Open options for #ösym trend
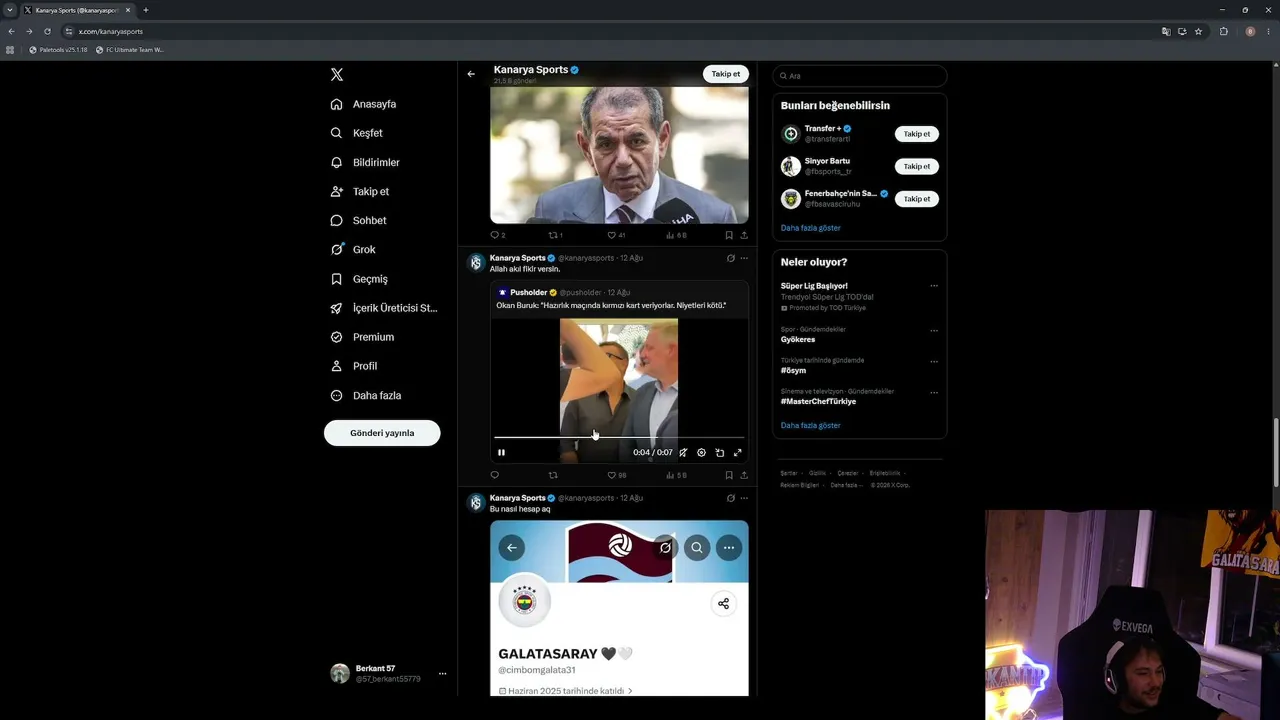The height and width of the screenshot is (720, 1280). [x=934, y=361]
